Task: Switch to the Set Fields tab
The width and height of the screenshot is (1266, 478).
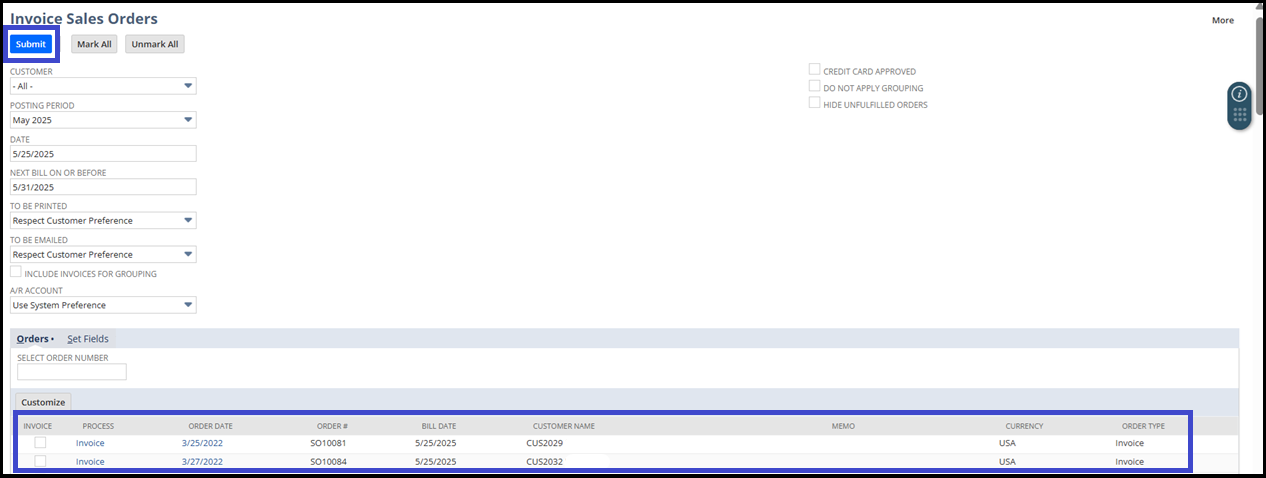Action: pyautogui.click(x=88, y=339)
